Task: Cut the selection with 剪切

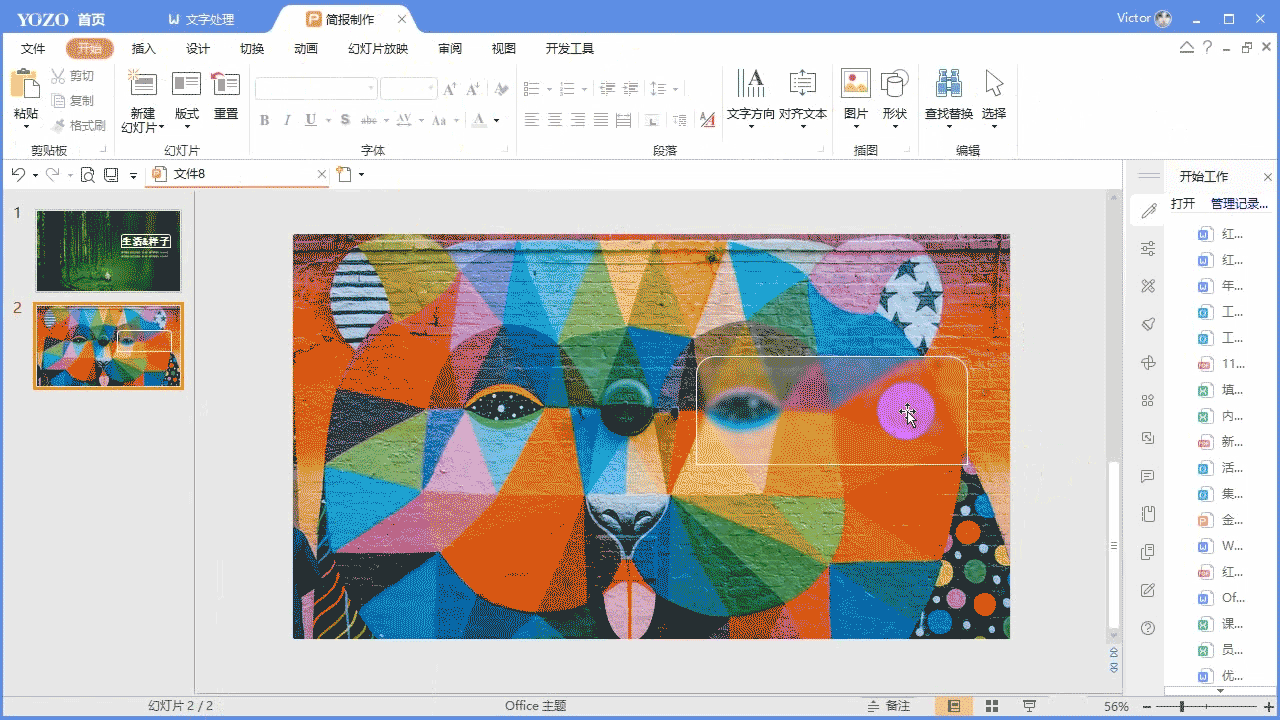Action: (73, 76)
